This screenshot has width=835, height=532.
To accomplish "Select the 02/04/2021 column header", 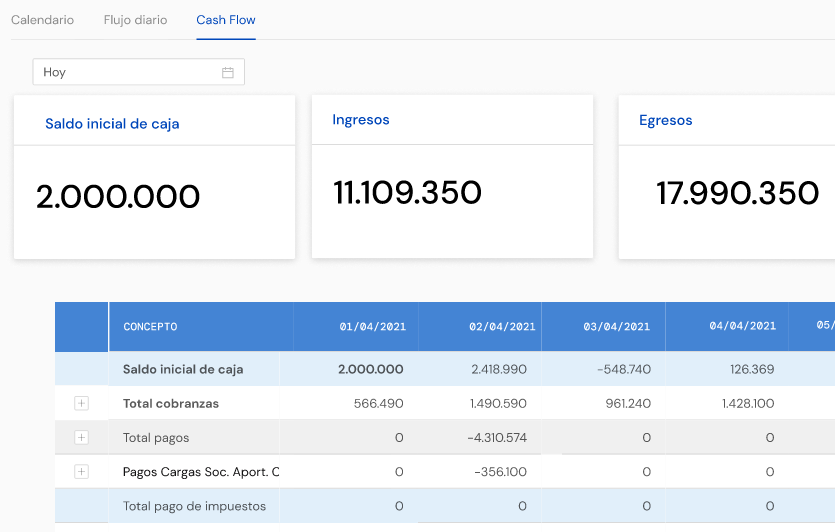I will 502,327.
